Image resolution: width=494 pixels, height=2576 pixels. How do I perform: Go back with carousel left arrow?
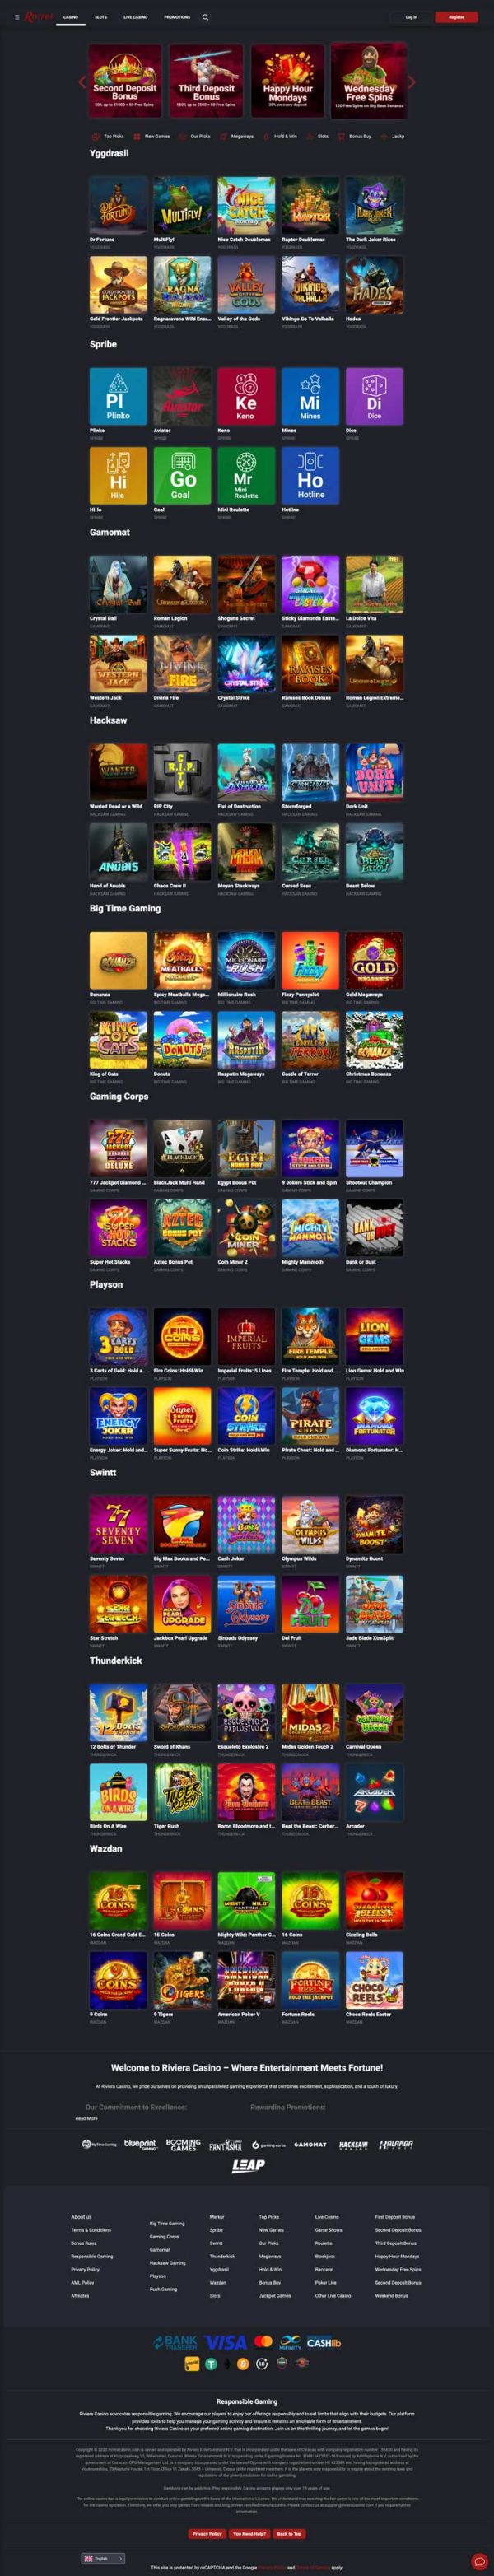pyautogui.click(x=82, y=82)
